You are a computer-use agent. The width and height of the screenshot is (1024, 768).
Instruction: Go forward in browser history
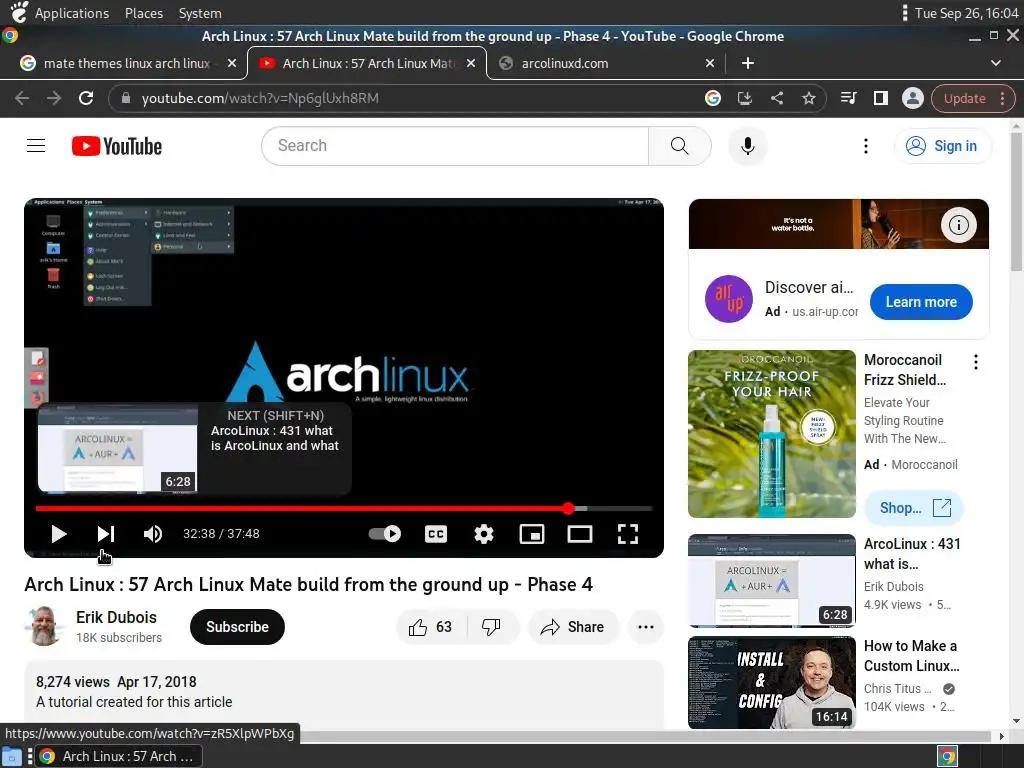pyautogui.click(x=54, y=98)
